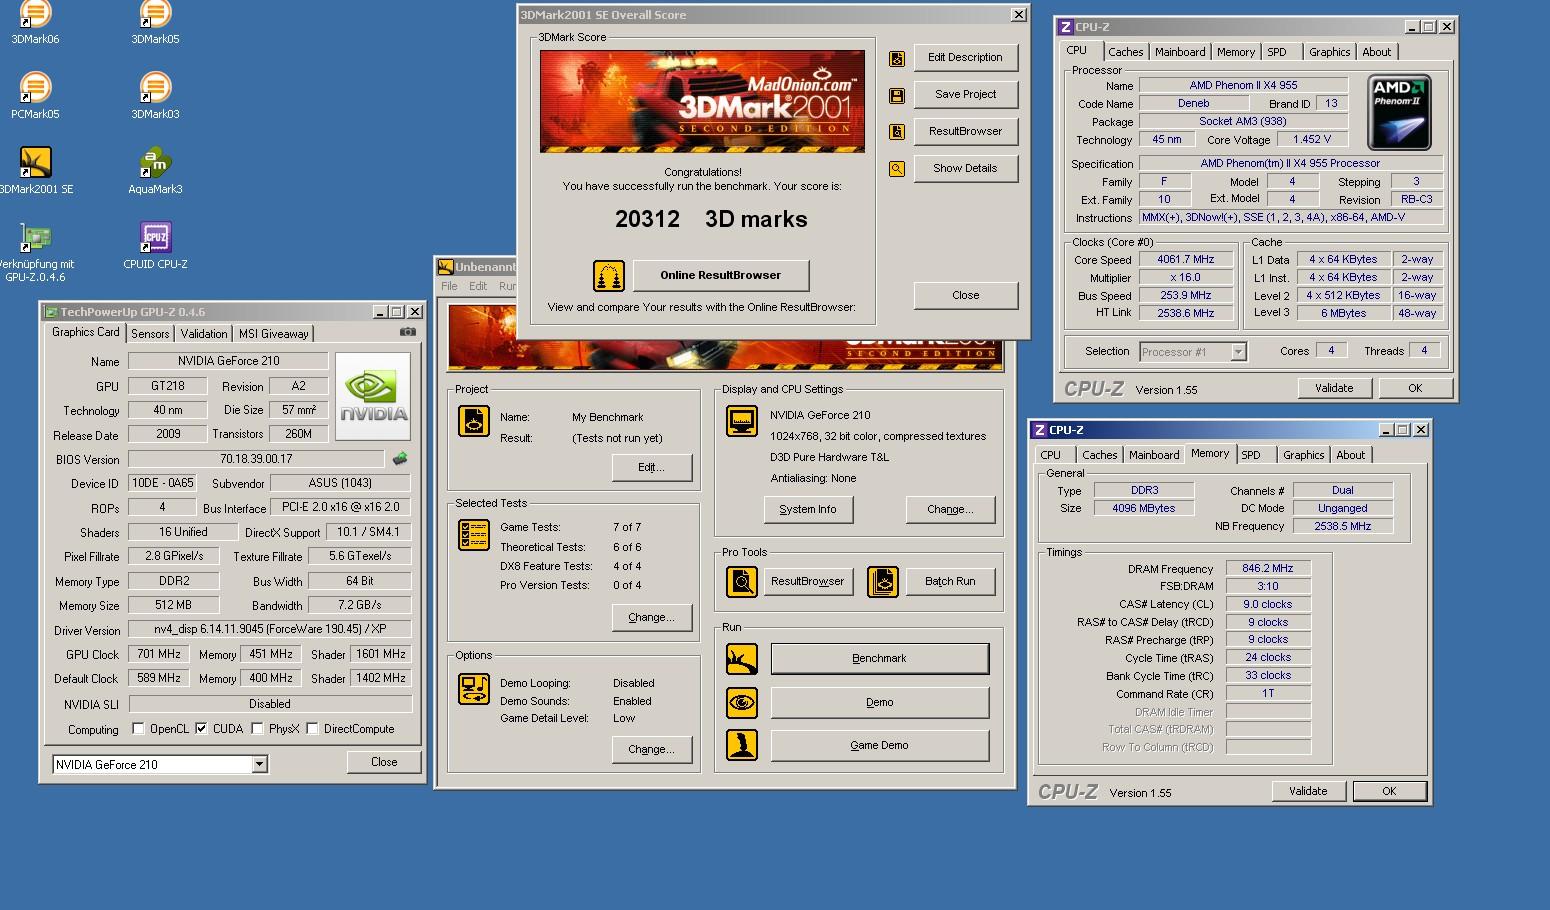Click the System Info button

tap(807, 509)
